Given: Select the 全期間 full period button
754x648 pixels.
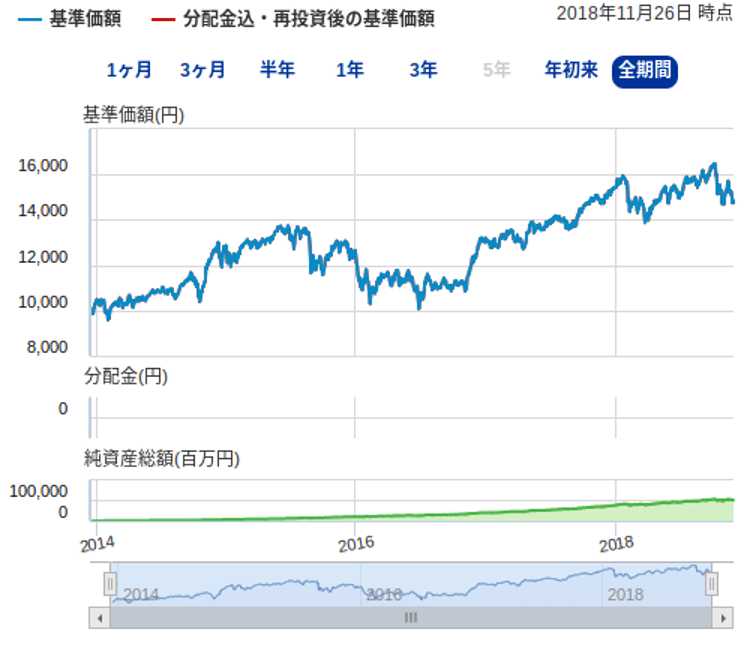Looking at the screenshot, I should (x=644, y=70).
